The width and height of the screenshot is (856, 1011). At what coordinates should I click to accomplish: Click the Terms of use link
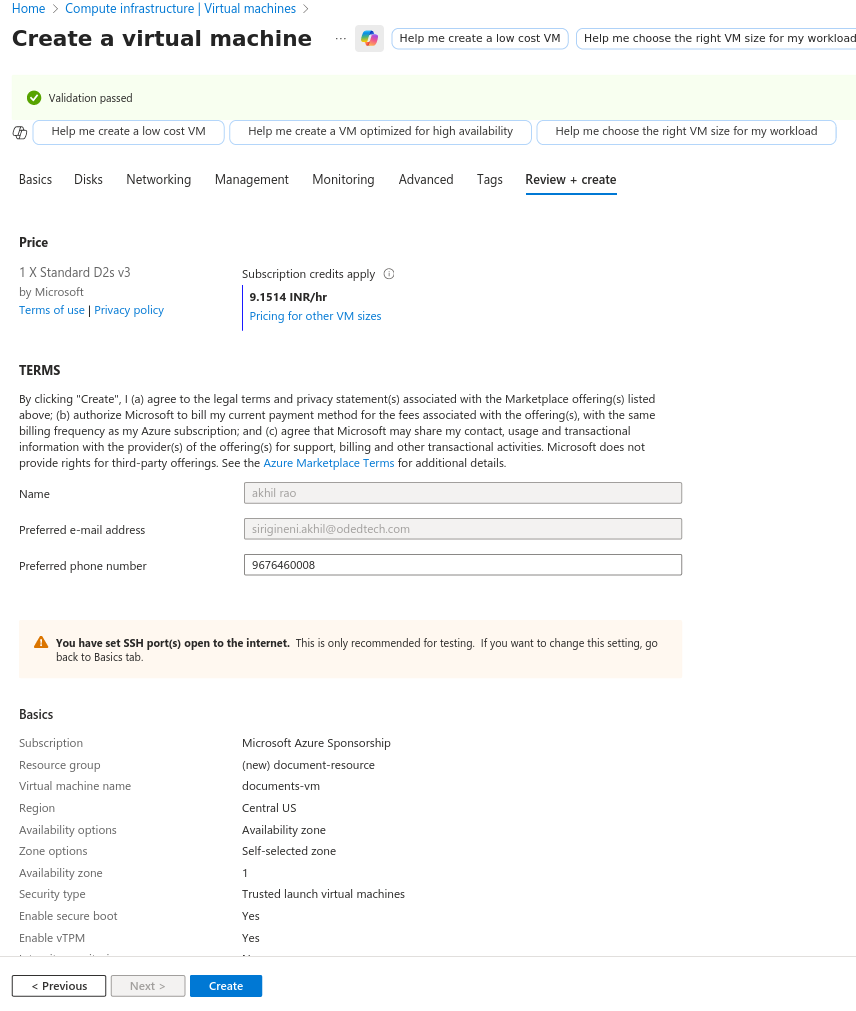pyautogui.click(x=52, y=310)
